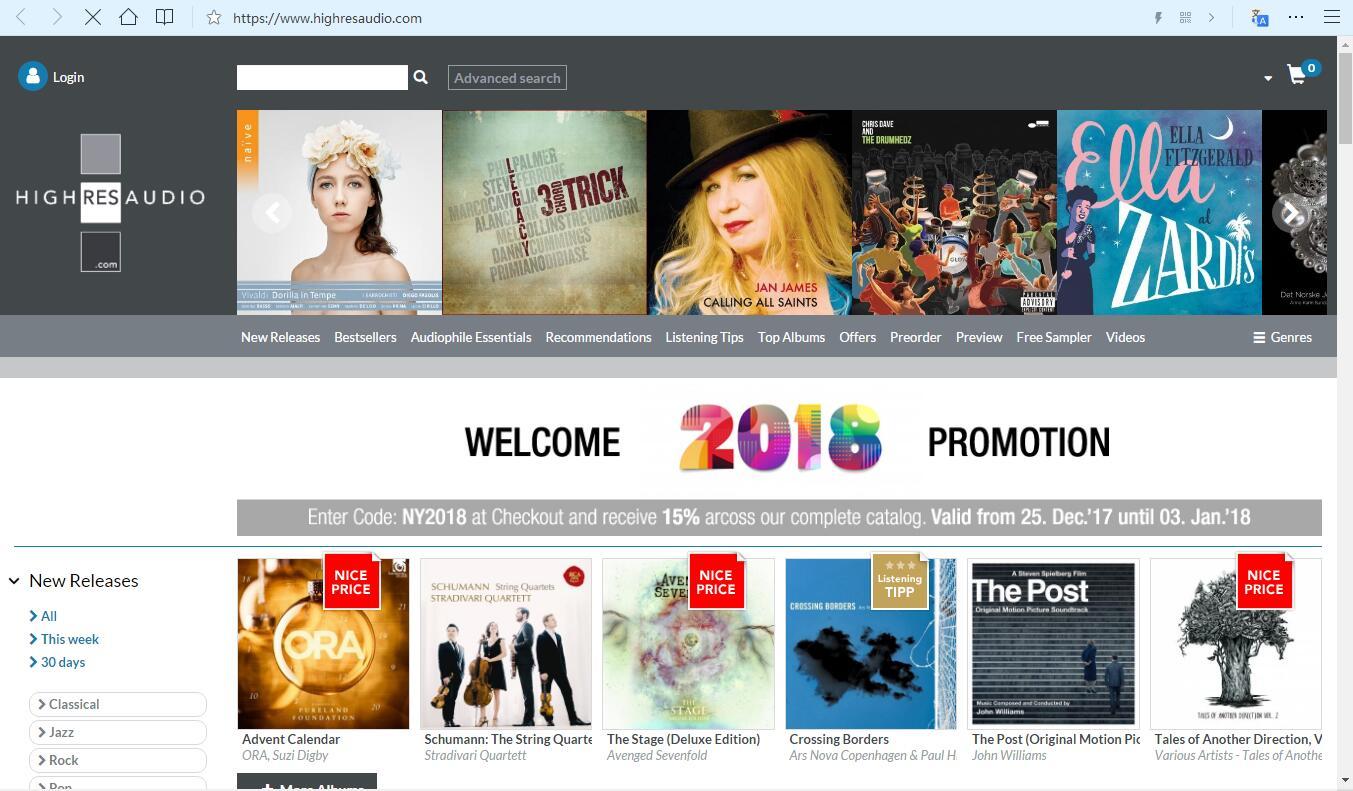Open the Bestsellers menu item
Viewport: 1353px width, 791px height.
365,337
